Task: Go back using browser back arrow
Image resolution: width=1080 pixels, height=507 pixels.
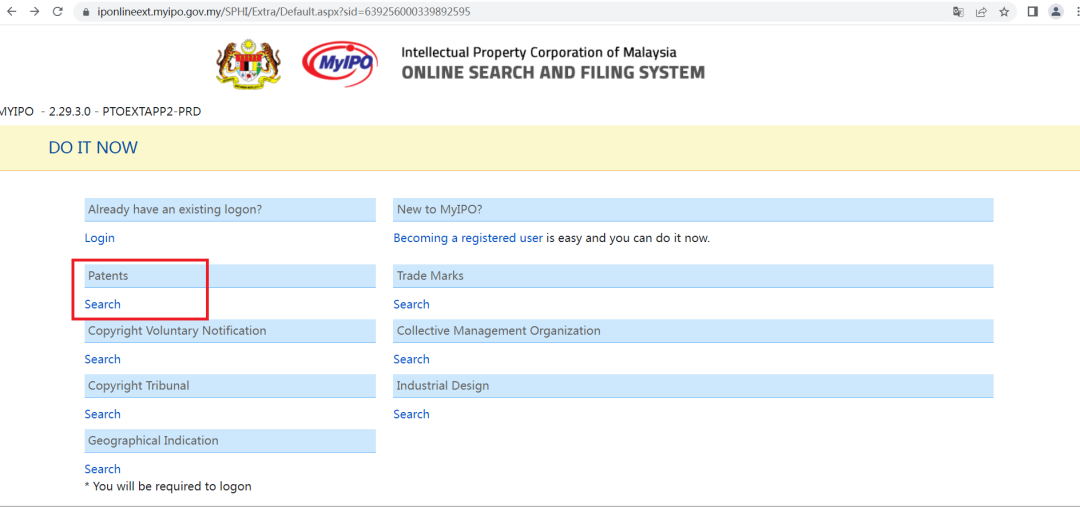Action: (11, 12)
